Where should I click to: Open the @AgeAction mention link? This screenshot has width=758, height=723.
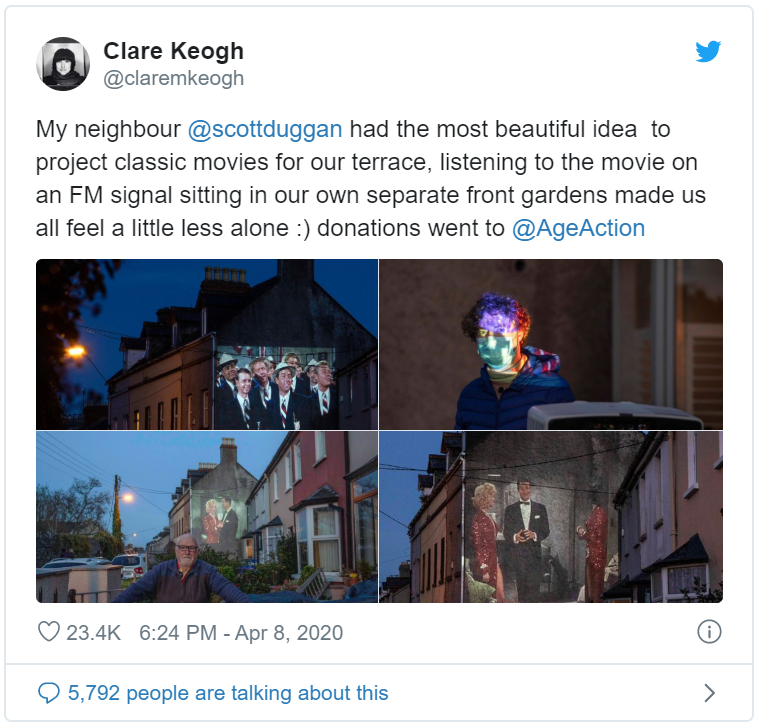tap(578, 228)
